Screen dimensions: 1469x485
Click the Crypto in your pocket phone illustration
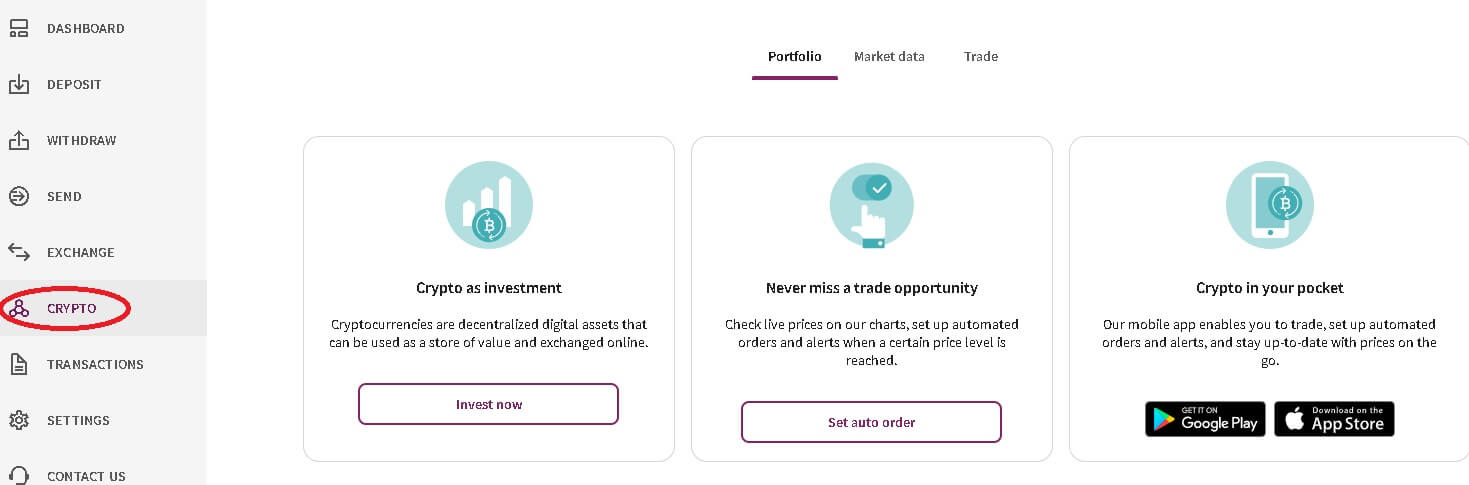point(1269,205)
